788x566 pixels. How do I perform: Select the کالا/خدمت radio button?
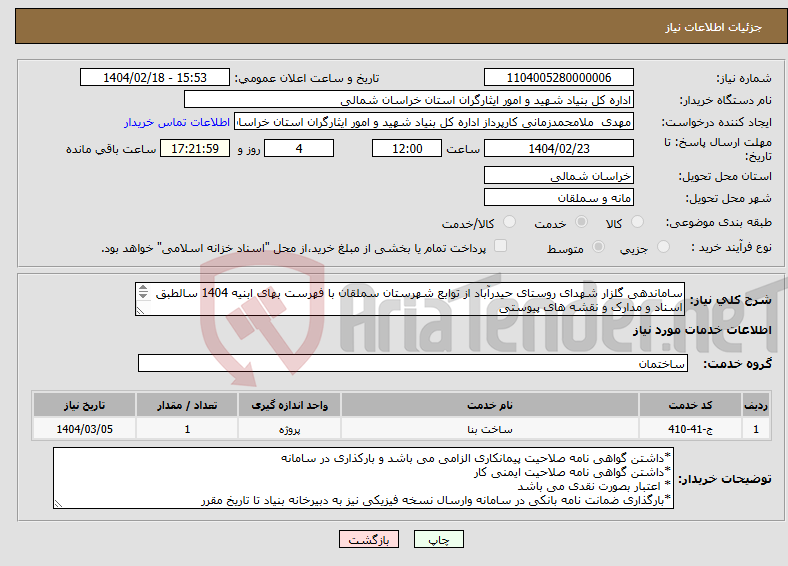coord(509,222)
